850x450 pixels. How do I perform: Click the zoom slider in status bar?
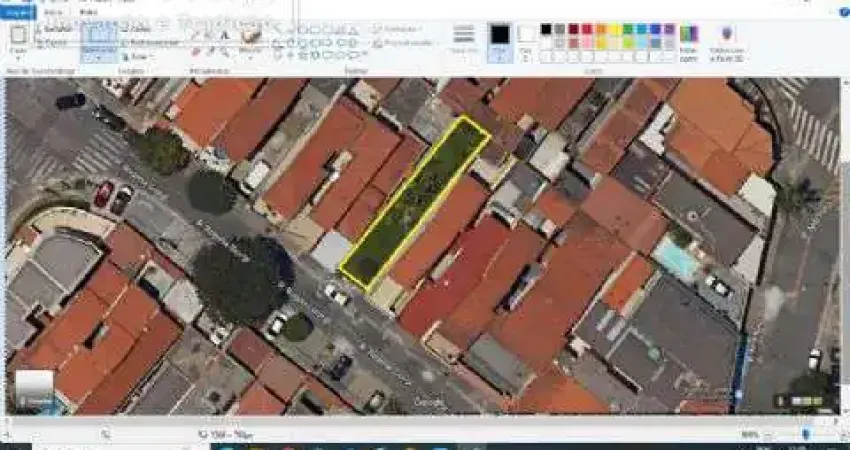tap(807, 435)
